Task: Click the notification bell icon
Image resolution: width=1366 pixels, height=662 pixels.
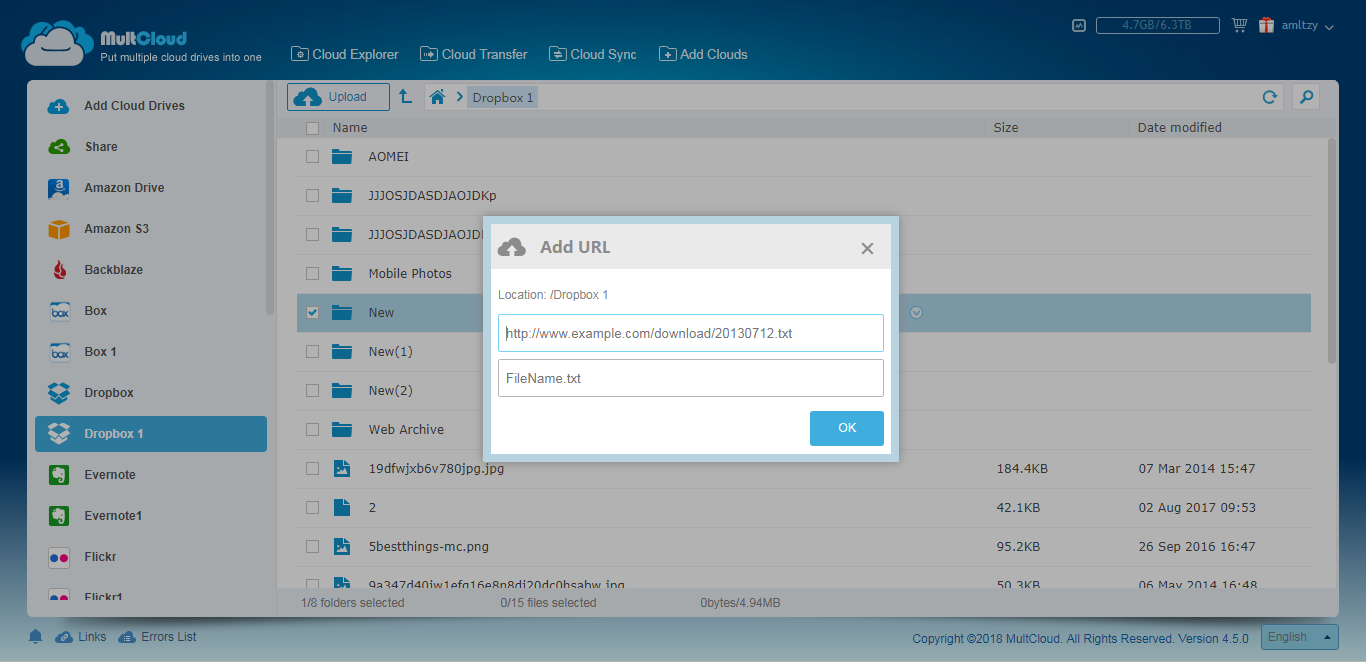Action: point(36,637)
